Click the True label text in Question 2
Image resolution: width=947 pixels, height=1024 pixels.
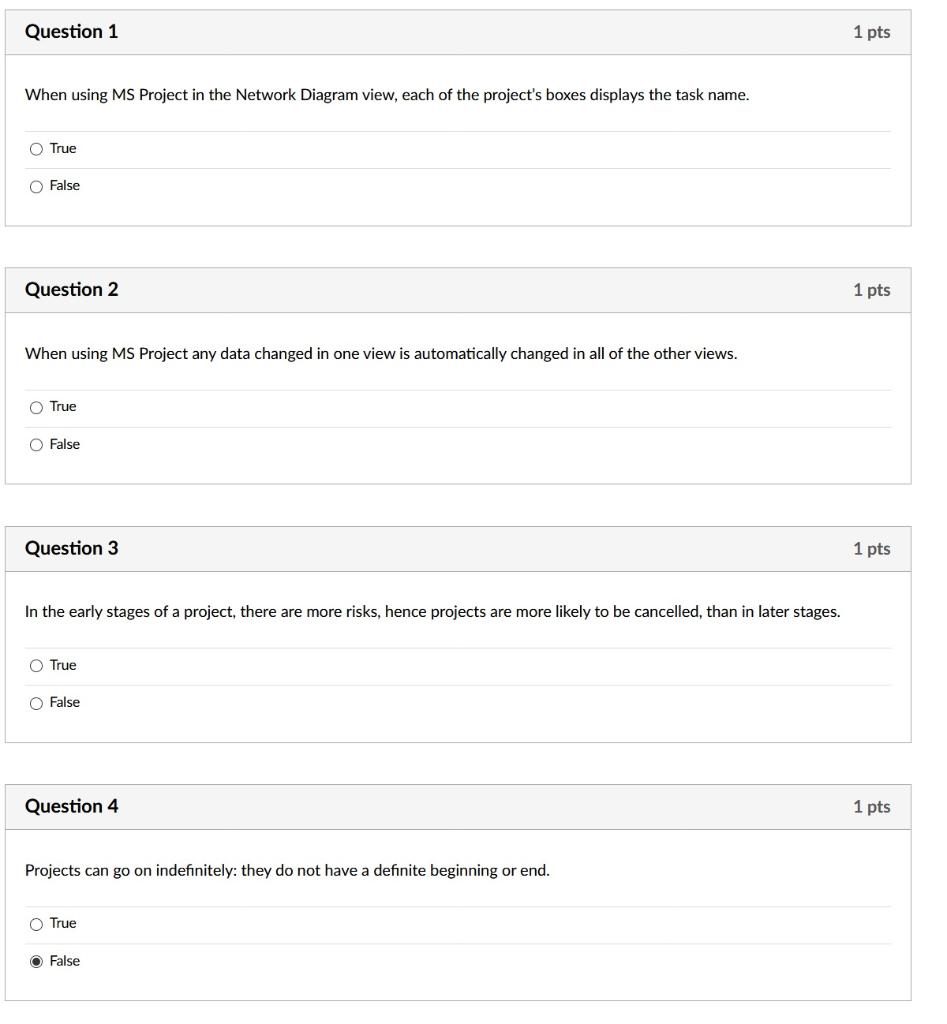coord(62,406)
